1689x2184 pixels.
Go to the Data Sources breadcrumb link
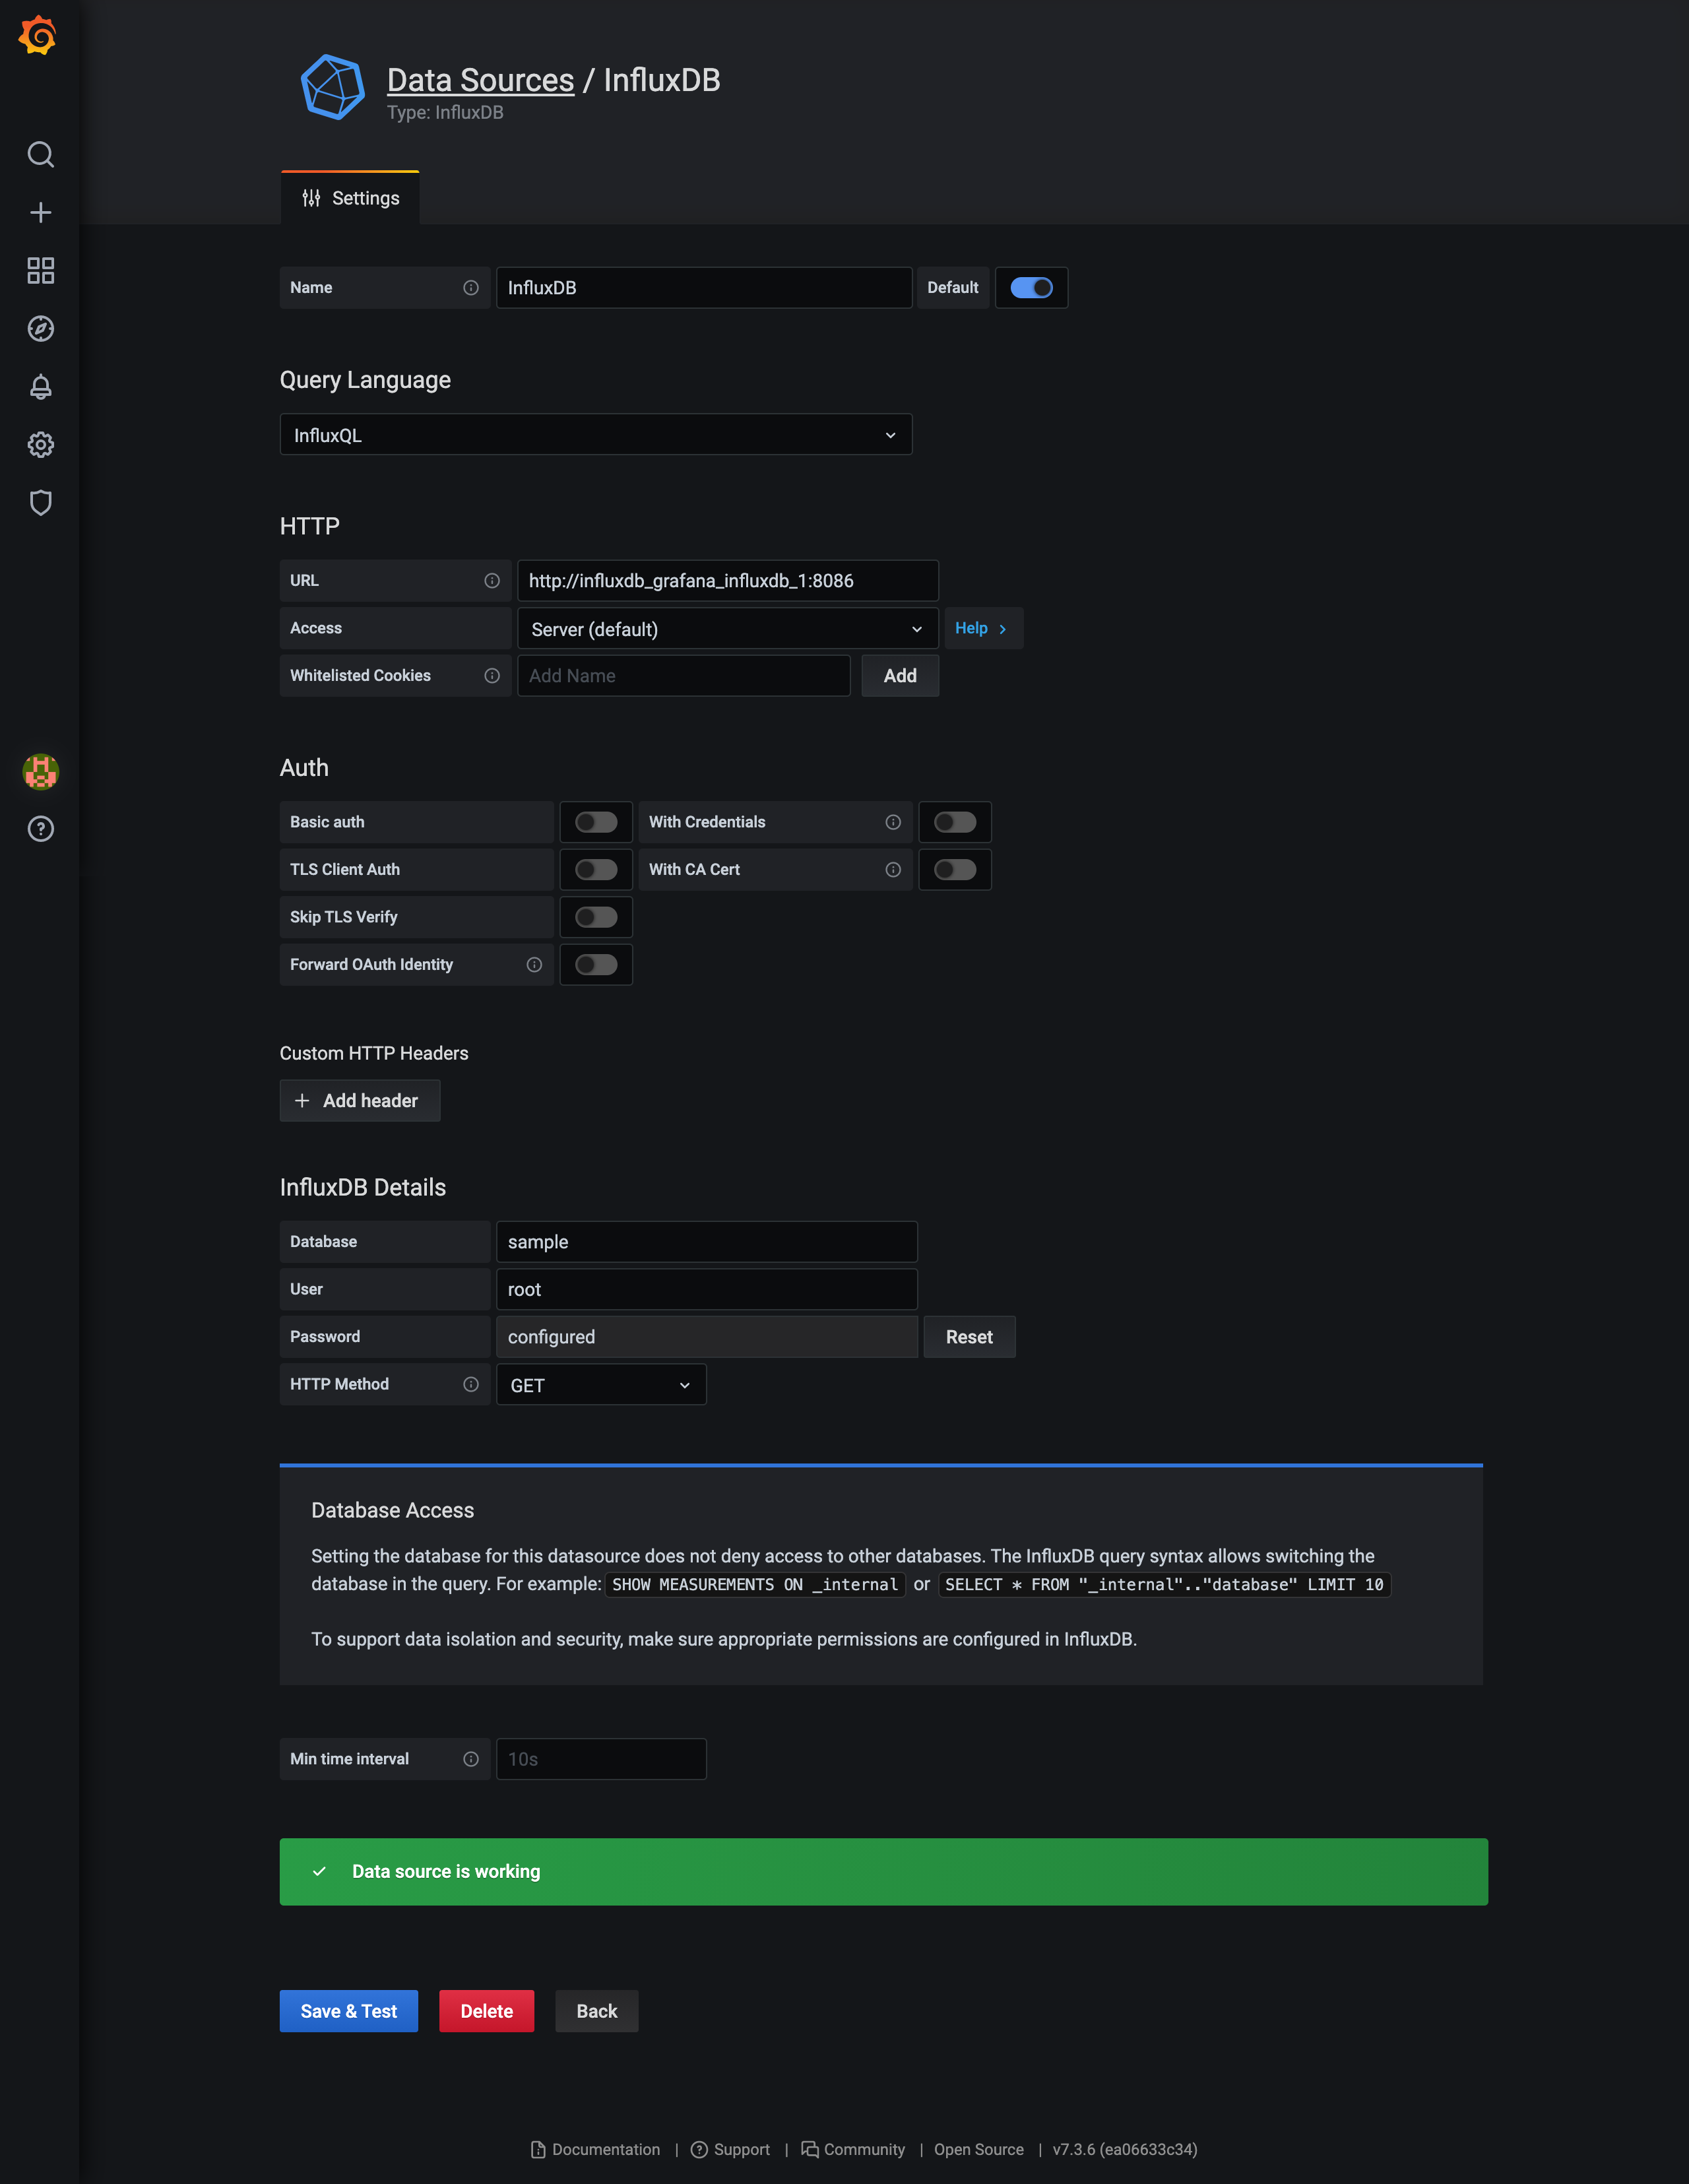click(480, 80)
